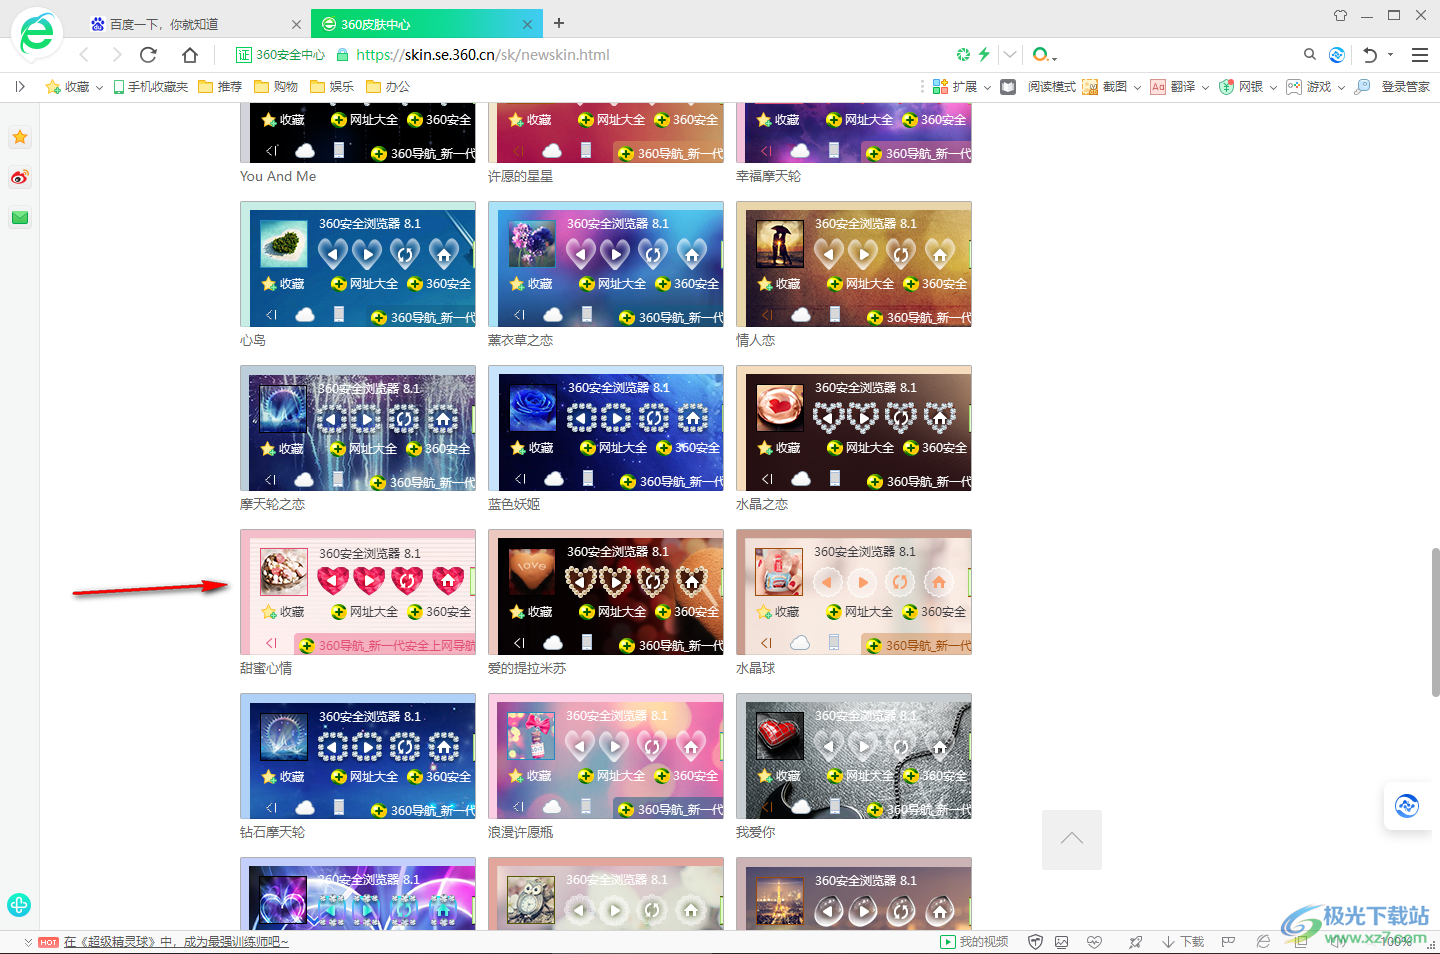The width and height of the screenshot is (1440, 954).
Task: Click the status bar heartbeat health icon
Action: pos(1094,942)
